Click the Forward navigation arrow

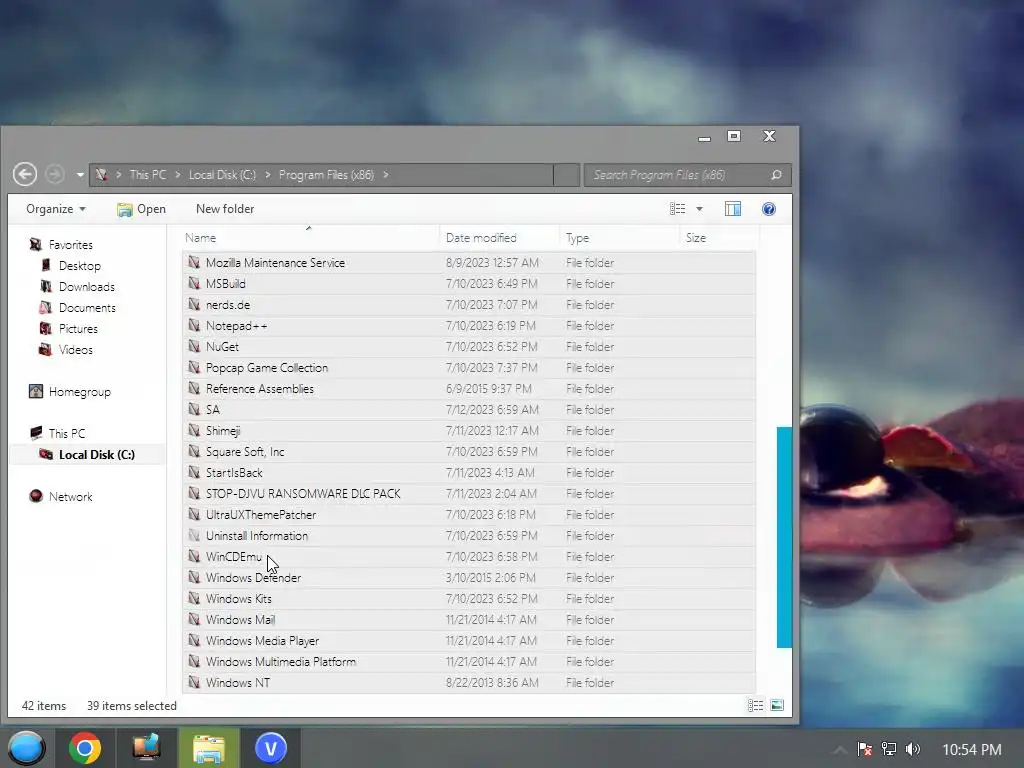(x=55, y=174)
